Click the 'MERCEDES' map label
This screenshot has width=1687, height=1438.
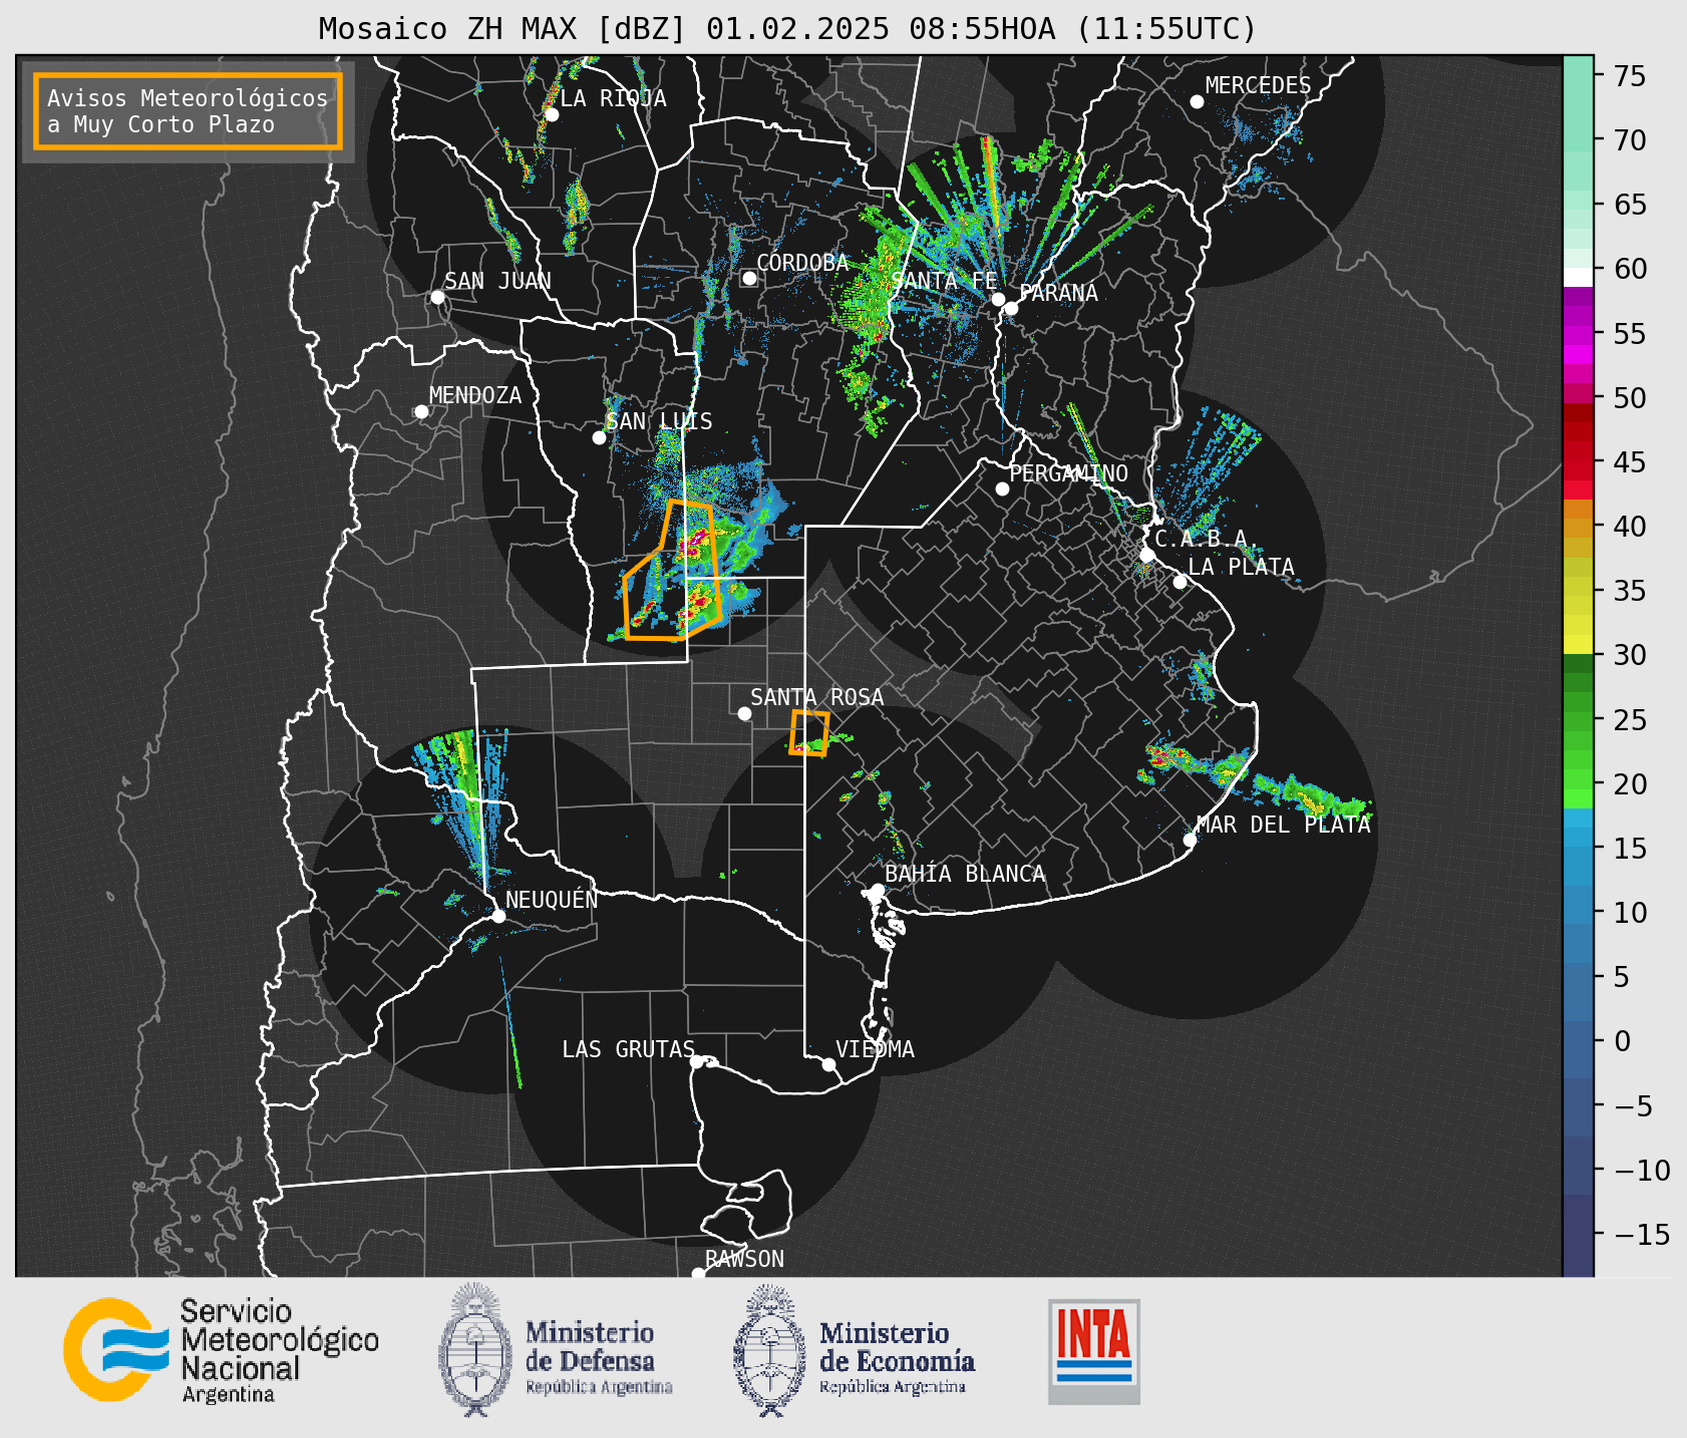click(x=1258, y=86)
